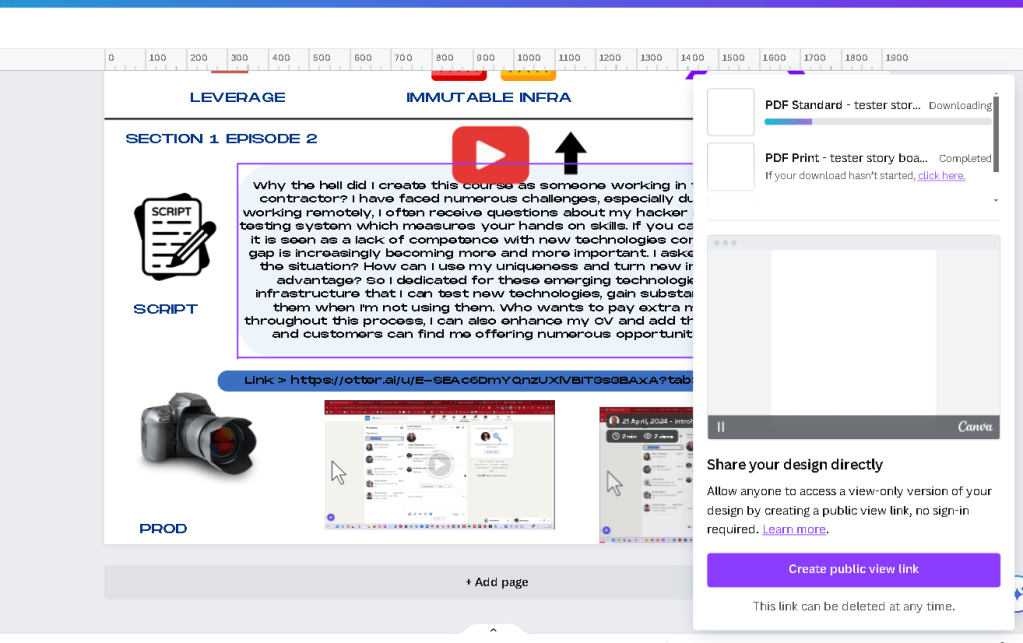Viewport: 1023px width, 643px height.
Task: Click the Share your design directly heading
Action: (x=795, y=464)
